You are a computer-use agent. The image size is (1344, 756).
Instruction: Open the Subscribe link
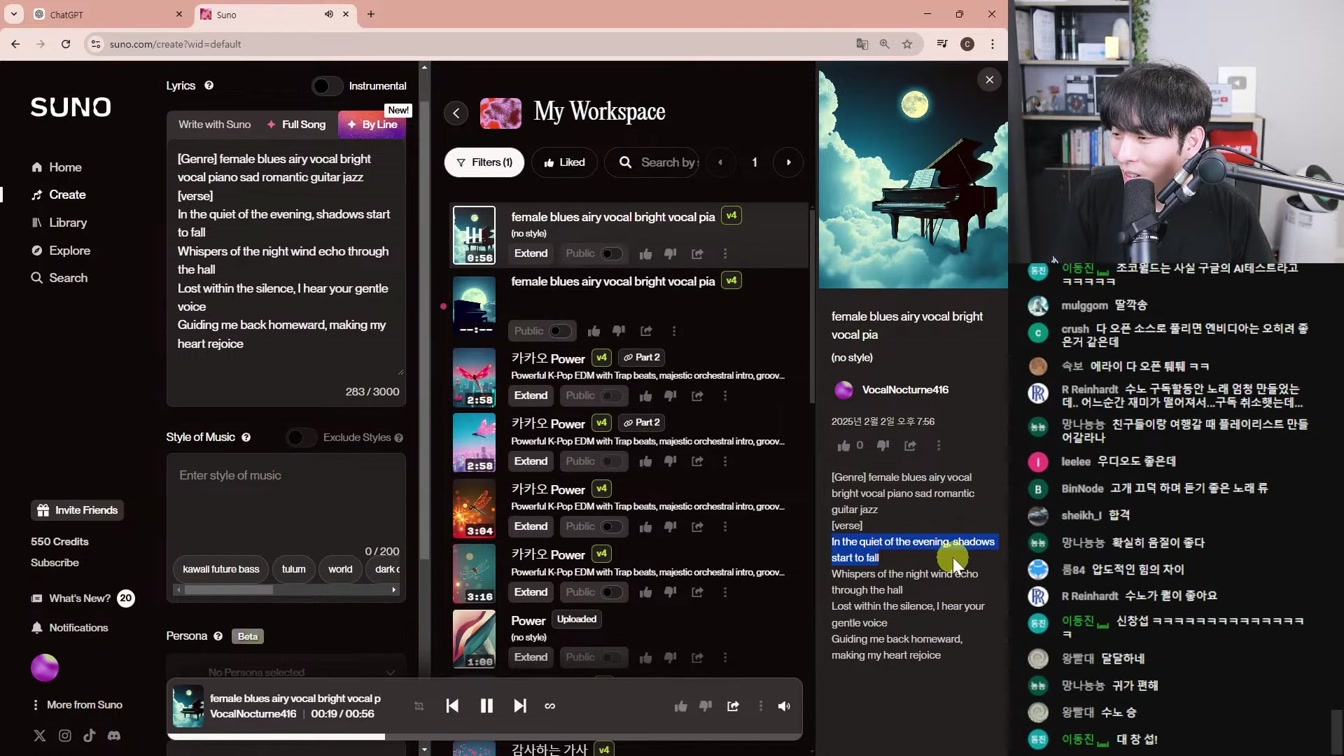tap(55, 563)
